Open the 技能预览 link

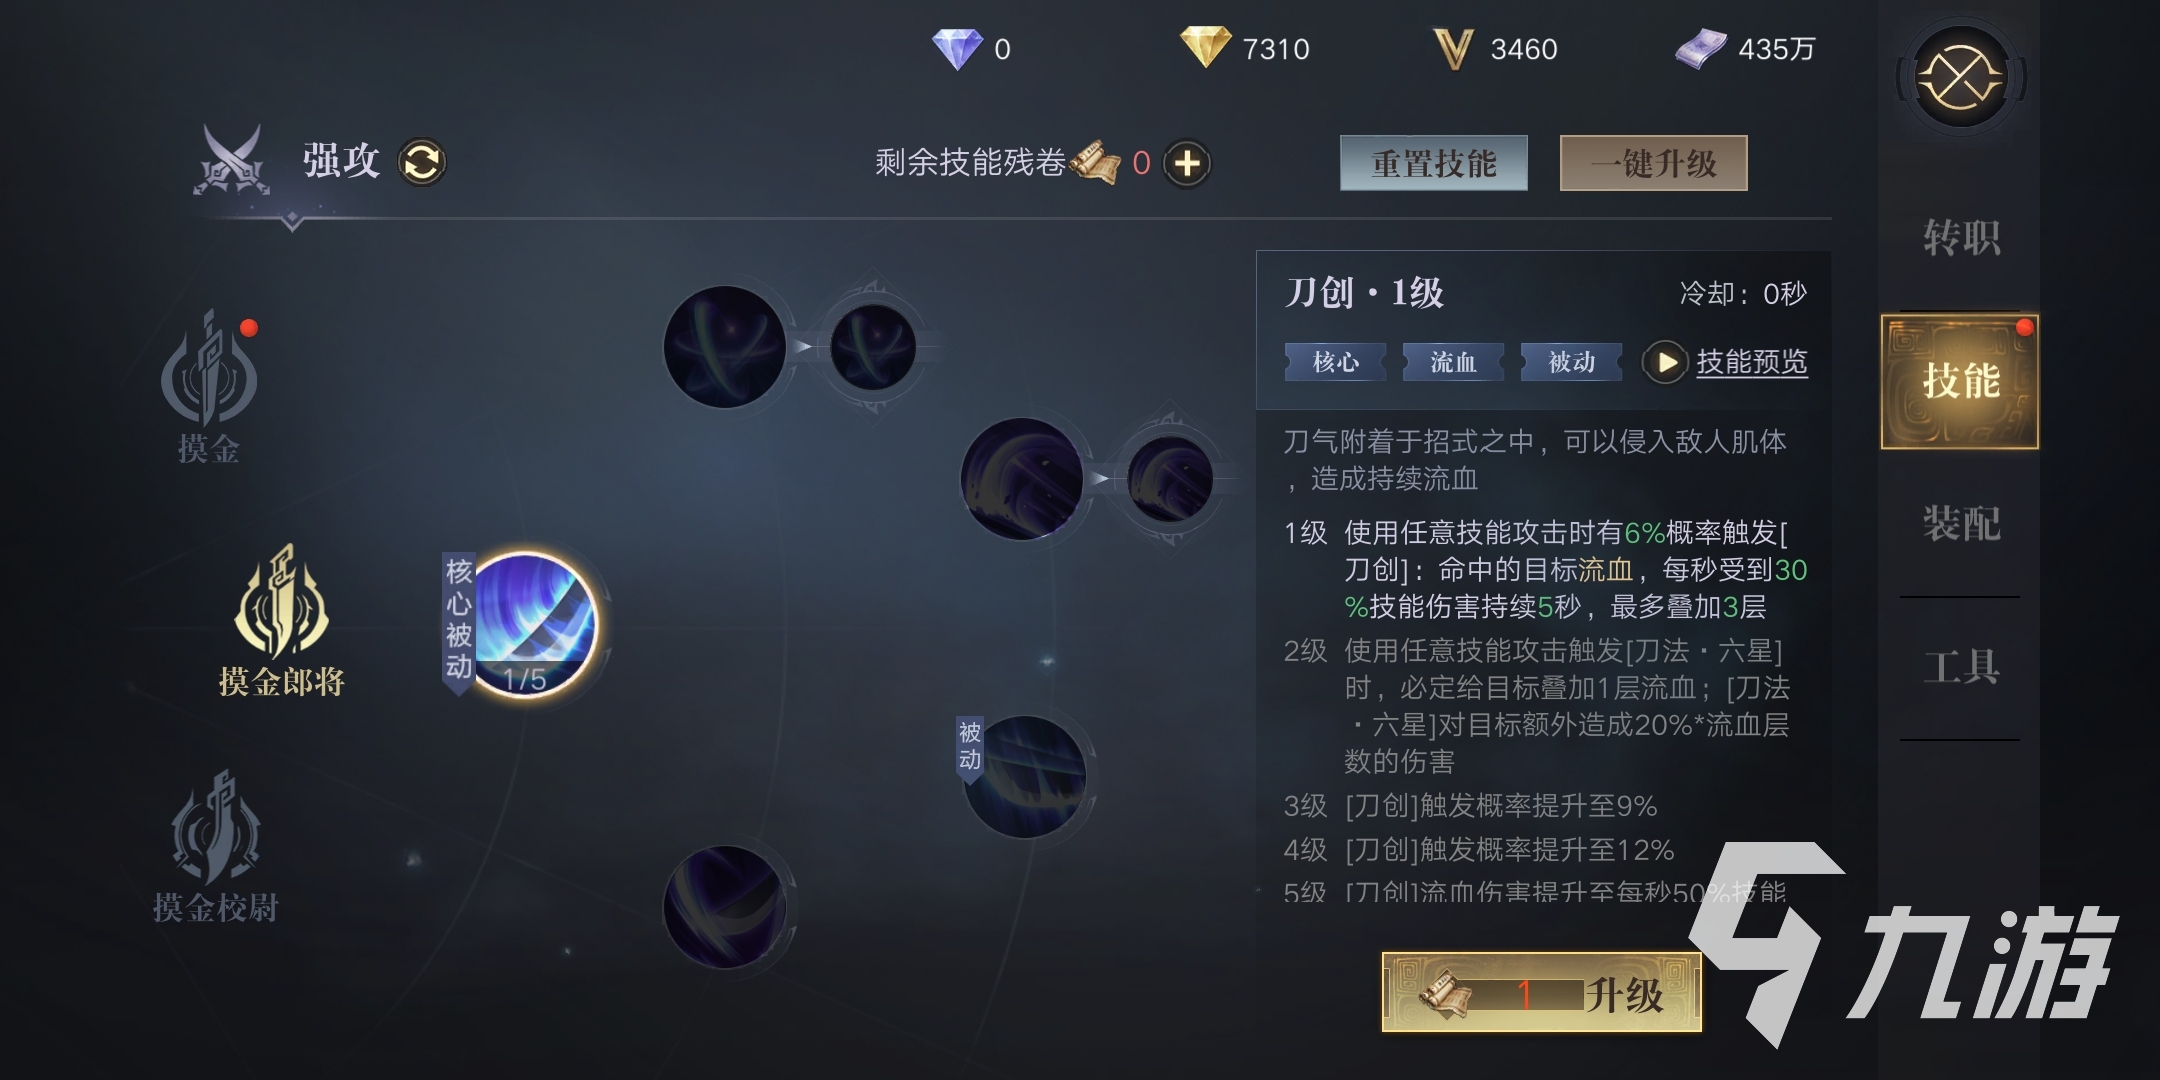click(x=1752, y=362)
